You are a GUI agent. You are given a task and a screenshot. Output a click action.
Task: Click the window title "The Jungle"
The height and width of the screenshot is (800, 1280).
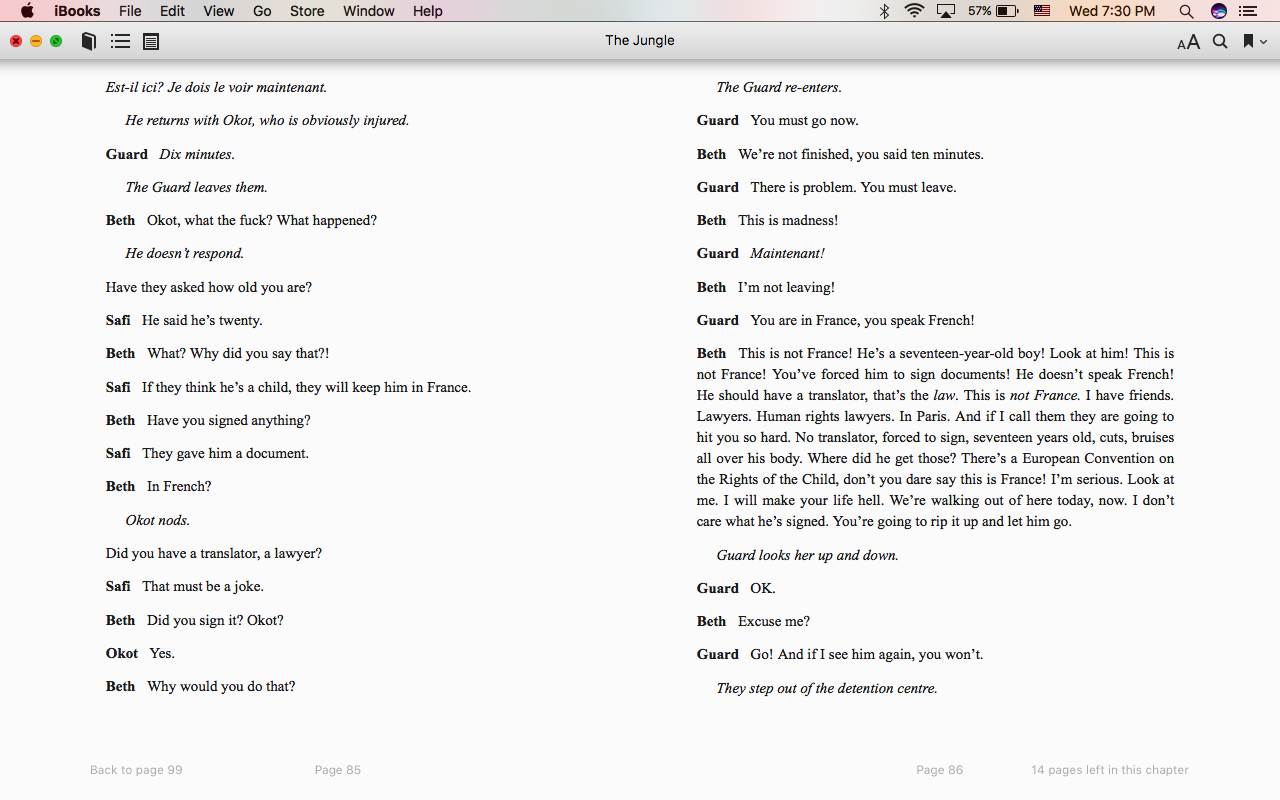click(640, 40)
